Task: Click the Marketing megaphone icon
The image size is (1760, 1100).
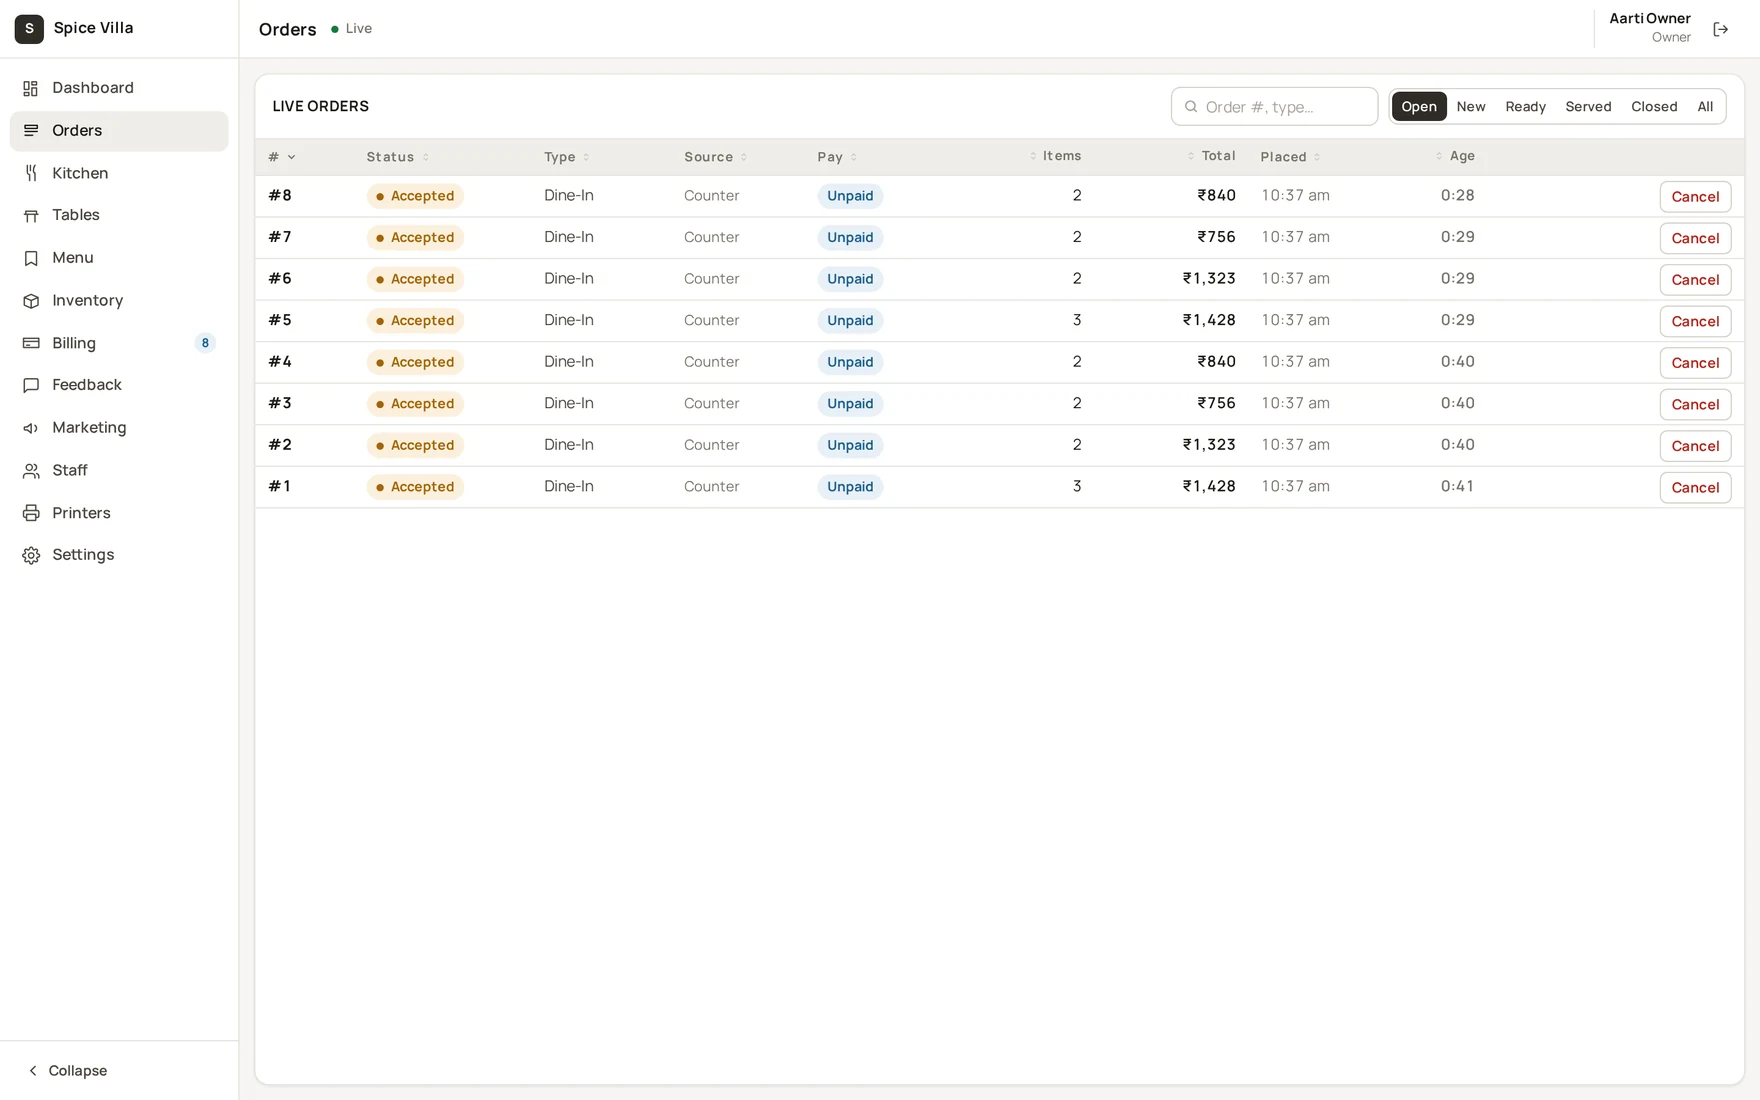Action: pos(31,428)
